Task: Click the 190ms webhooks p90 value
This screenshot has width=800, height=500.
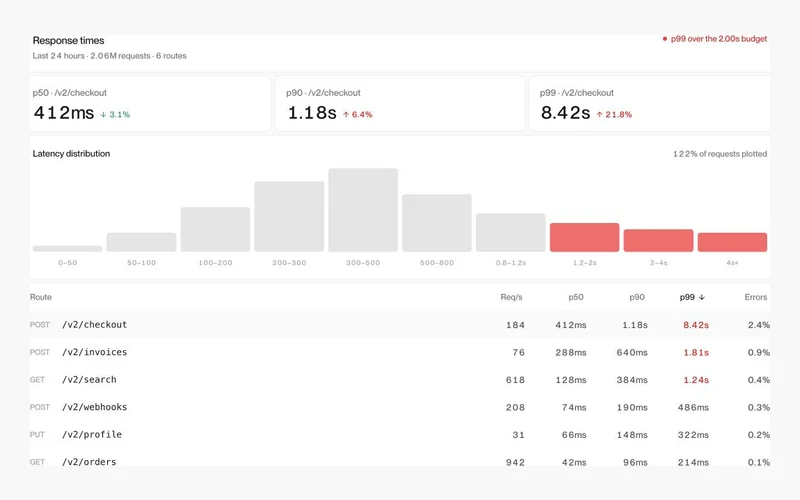Action: pyautogui.click(x=632, y=408)
